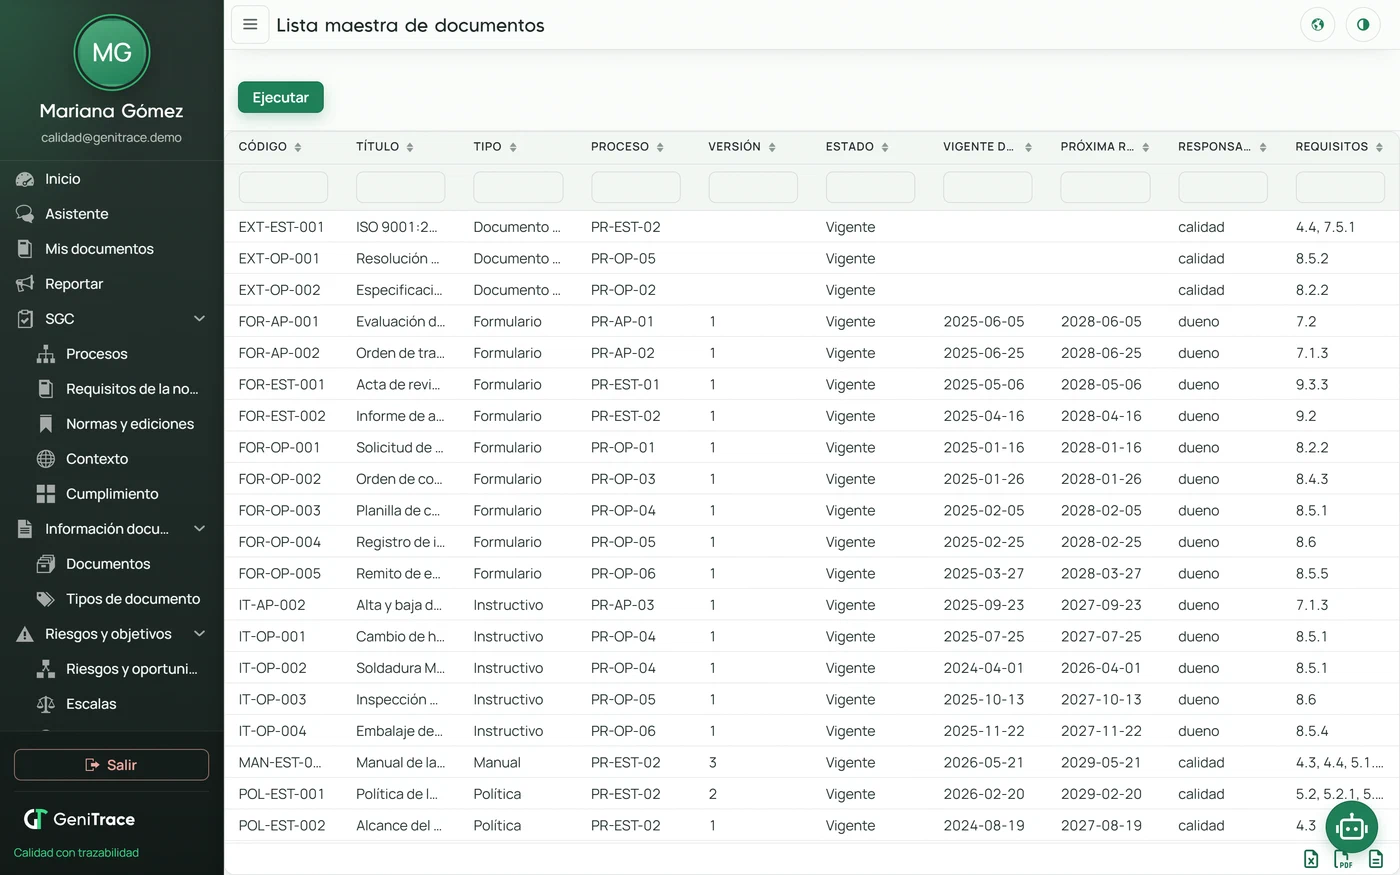Viewport: 1400px width, 875px height.
Task: Click the 2029-05-21 review date cell
Action: (1101, 762)
